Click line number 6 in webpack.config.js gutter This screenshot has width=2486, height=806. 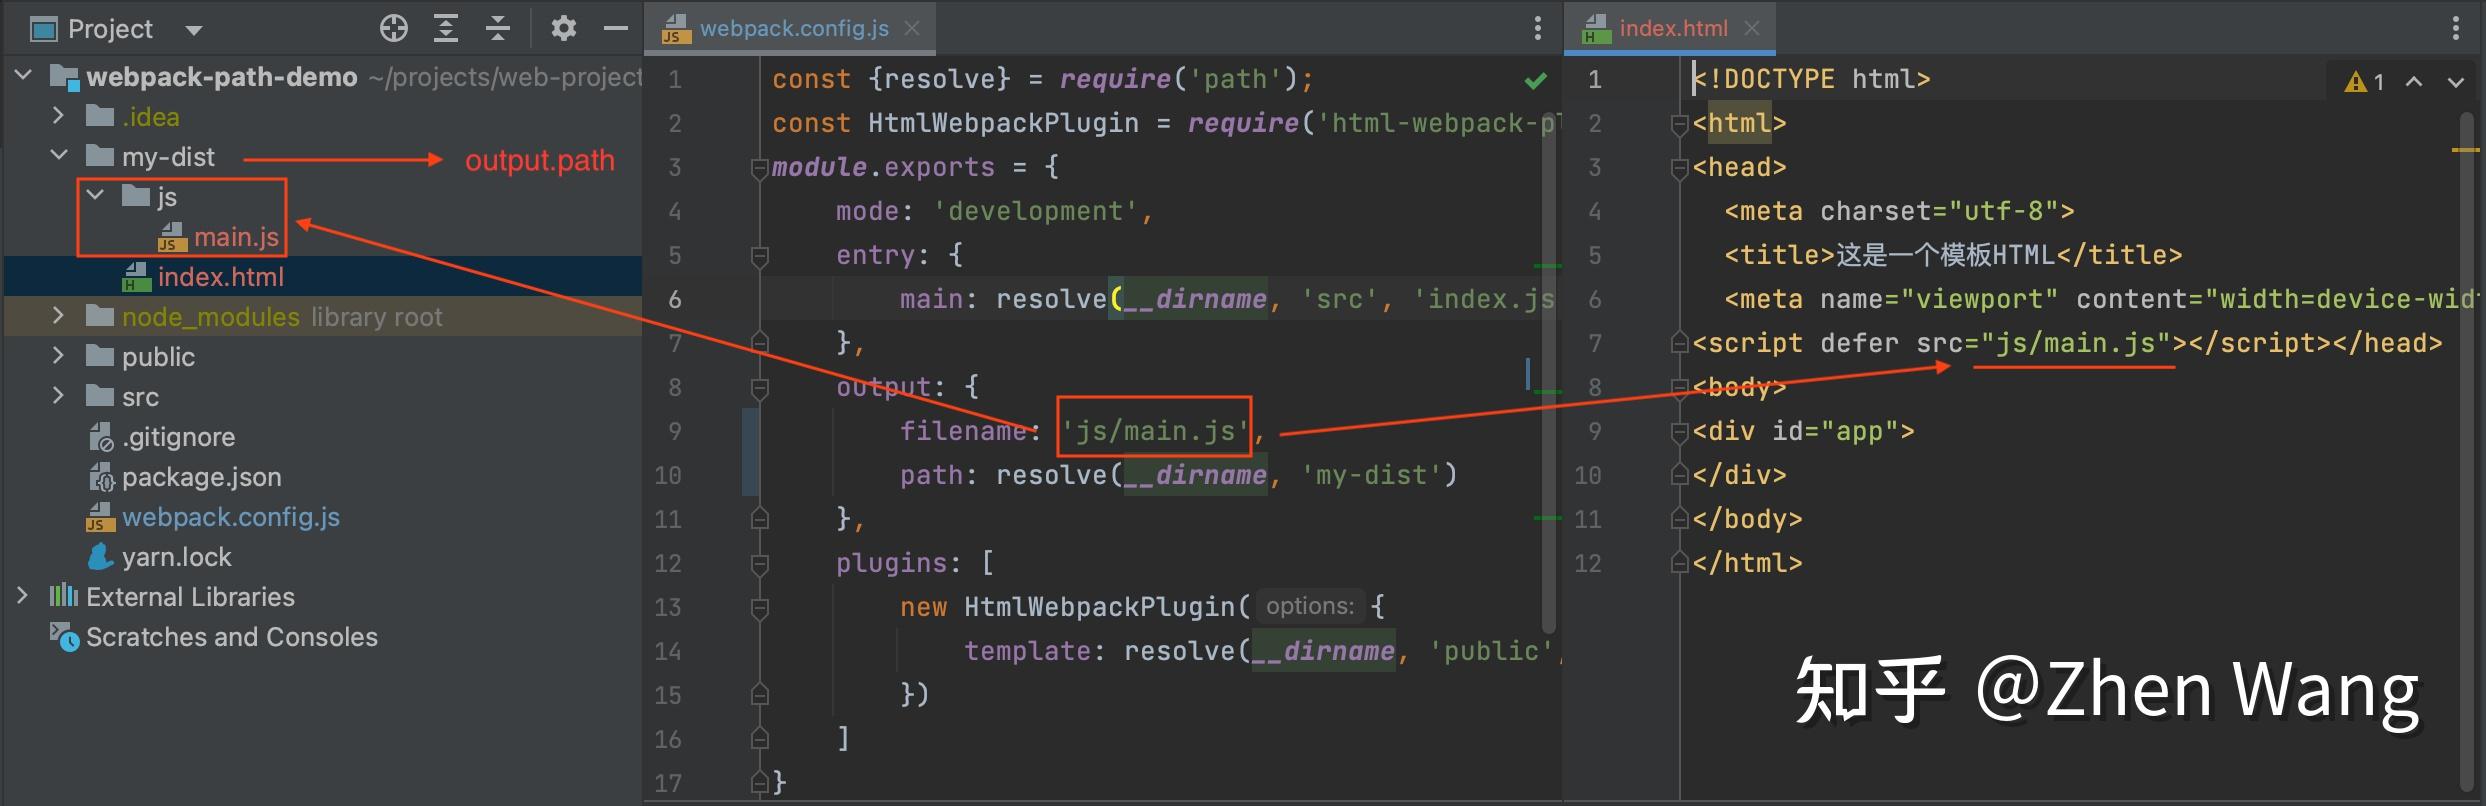(x=675, y=299)
